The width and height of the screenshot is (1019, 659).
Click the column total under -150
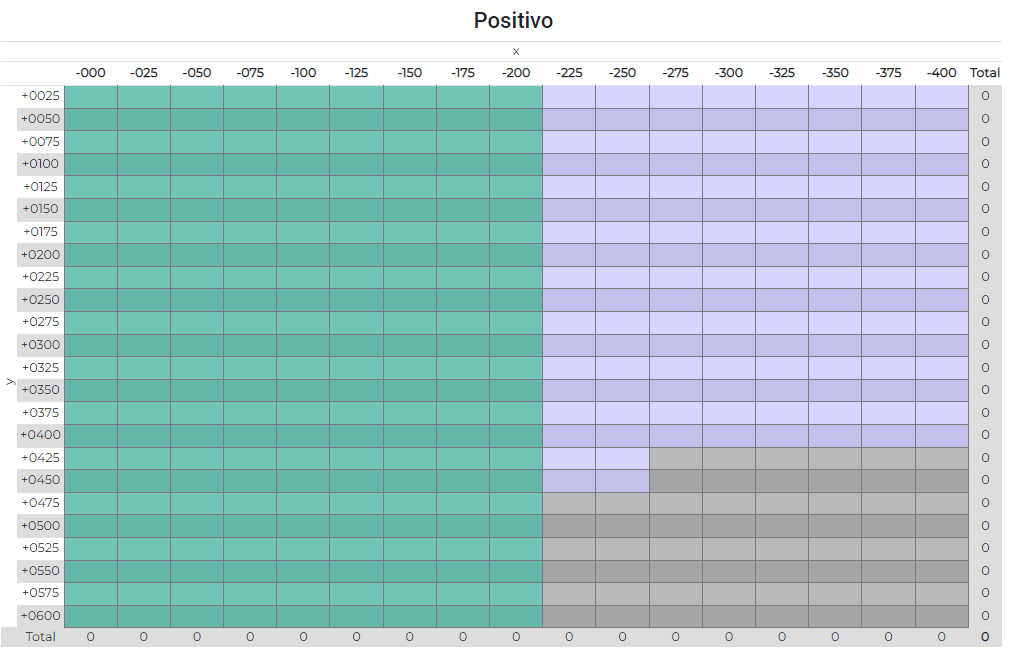tap(409, 637)
